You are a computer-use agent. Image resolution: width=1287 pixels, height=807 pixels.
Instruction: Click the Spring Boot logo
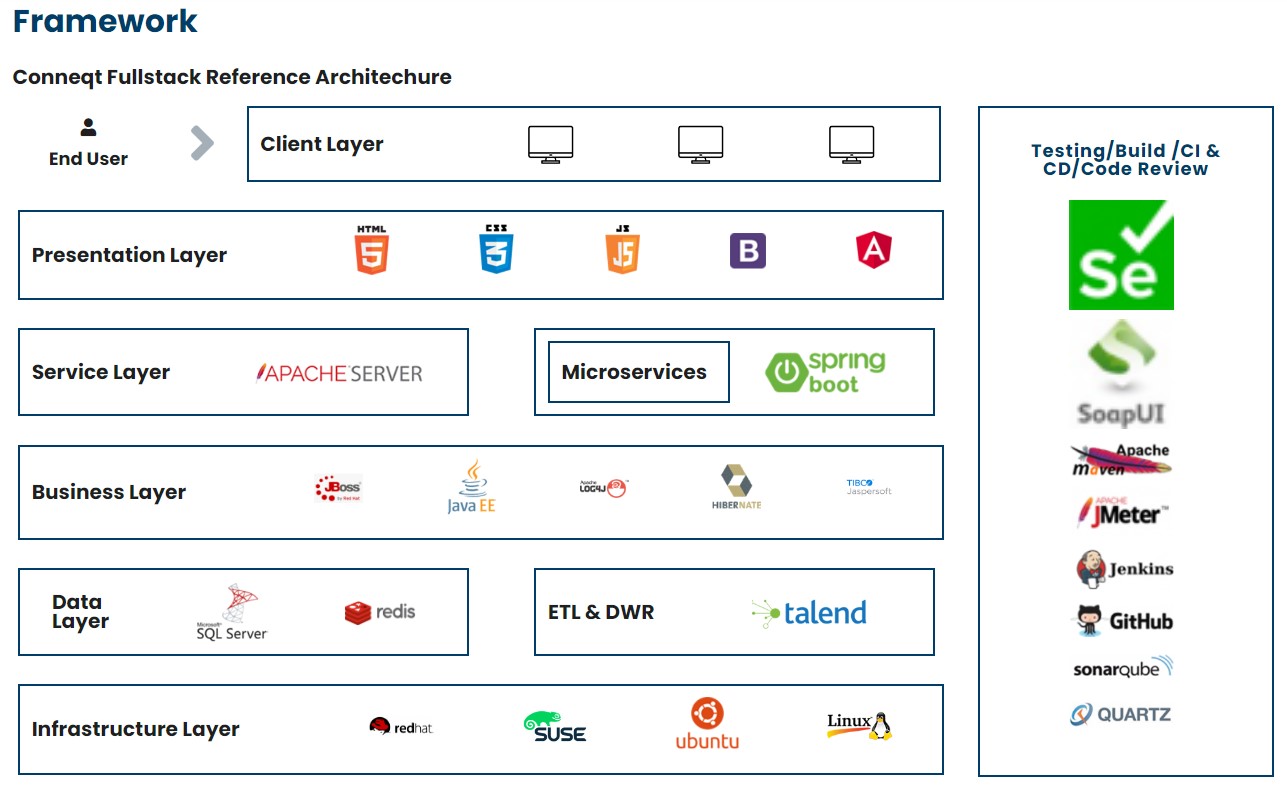(x=825, y=372)
